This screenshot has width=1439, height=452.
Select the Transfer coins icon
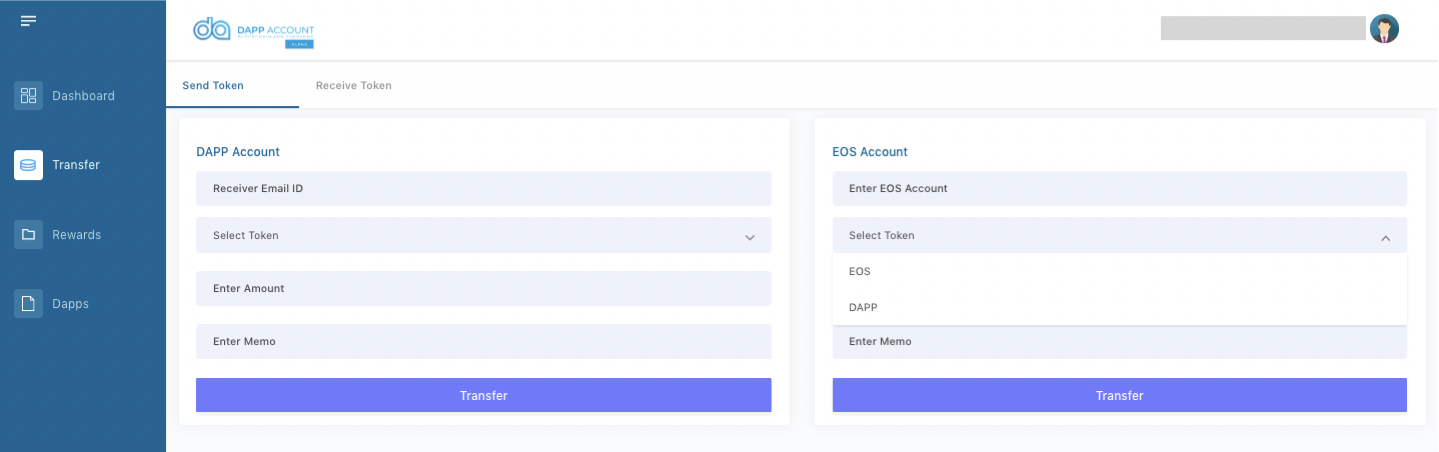tap(28, 165)
